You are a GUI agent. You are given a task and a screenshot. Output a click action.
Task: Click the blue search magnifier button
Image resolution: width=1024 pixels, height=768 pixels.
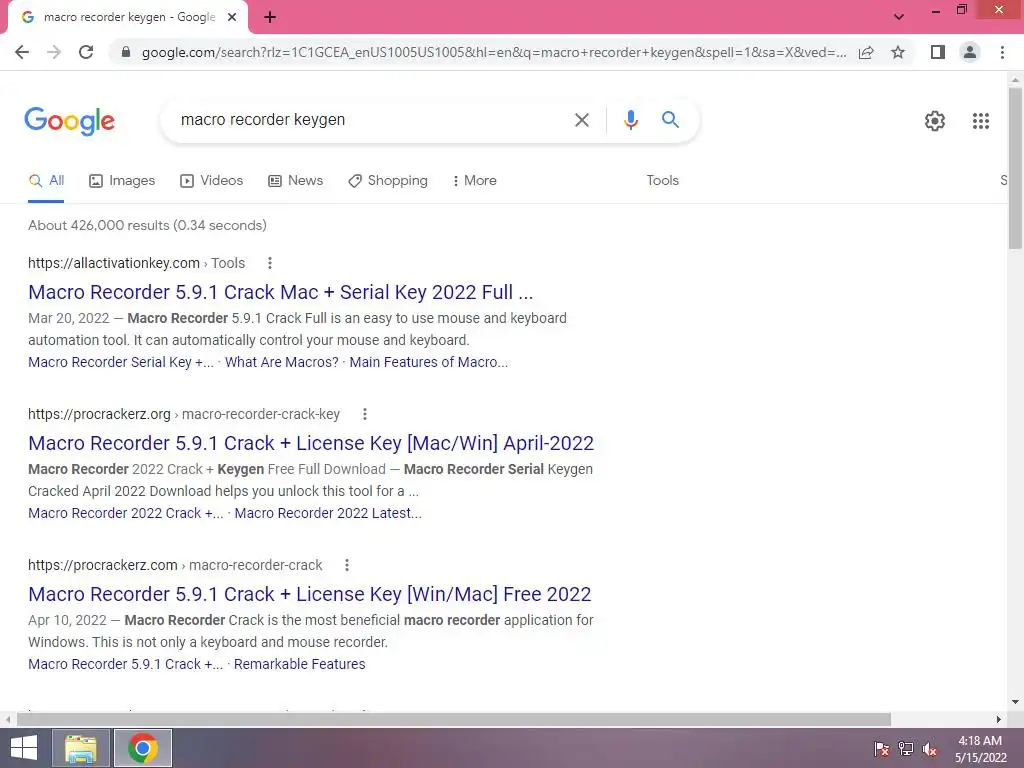tap(670, 120)
